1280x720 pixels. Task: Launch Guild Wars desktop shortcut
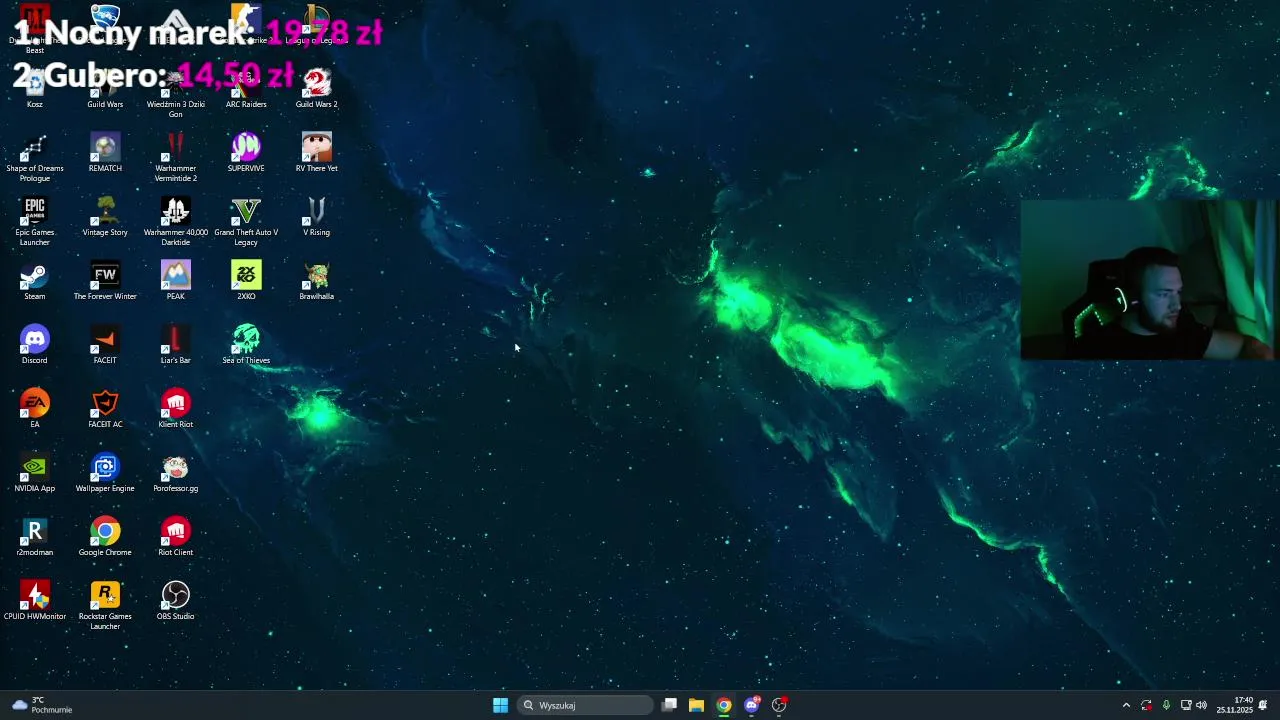(105, 88)
